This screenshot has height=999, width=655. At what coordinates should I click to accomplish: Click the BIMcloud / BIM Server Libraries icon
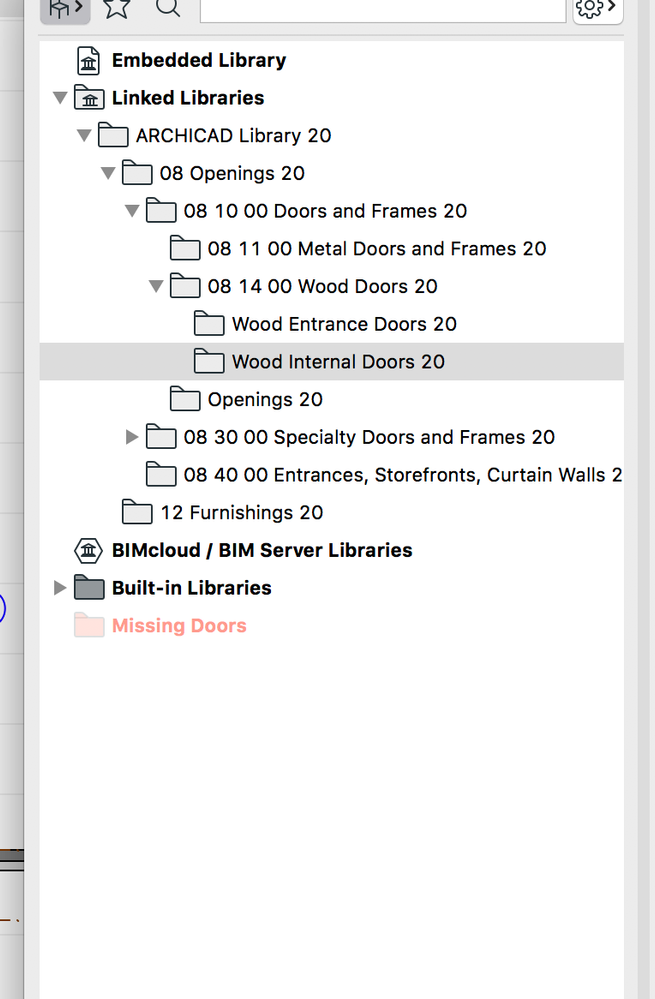(x=88, y=550)
